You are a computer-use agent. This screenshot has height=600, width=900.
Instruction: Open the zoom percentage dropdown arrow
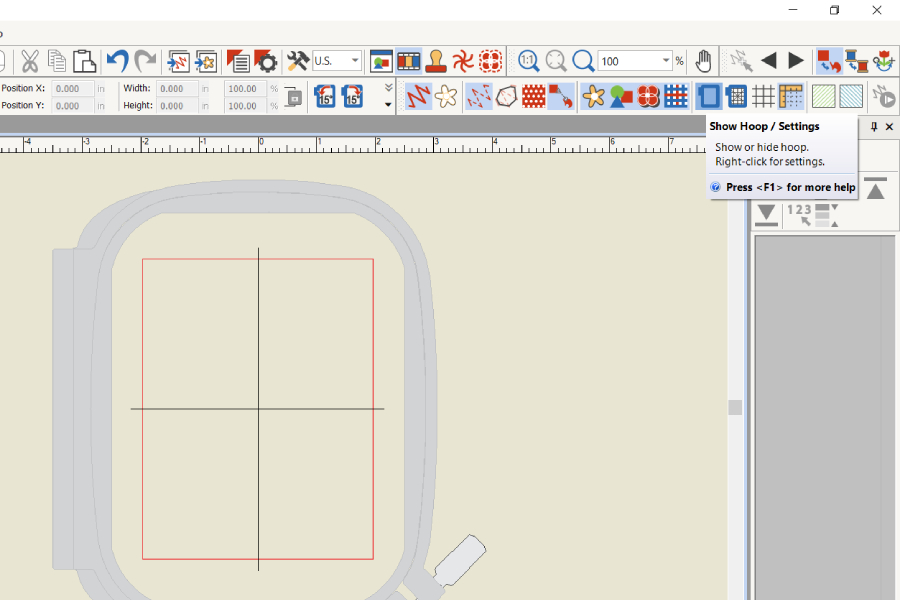pyautogui.click(x=666, y=61)
